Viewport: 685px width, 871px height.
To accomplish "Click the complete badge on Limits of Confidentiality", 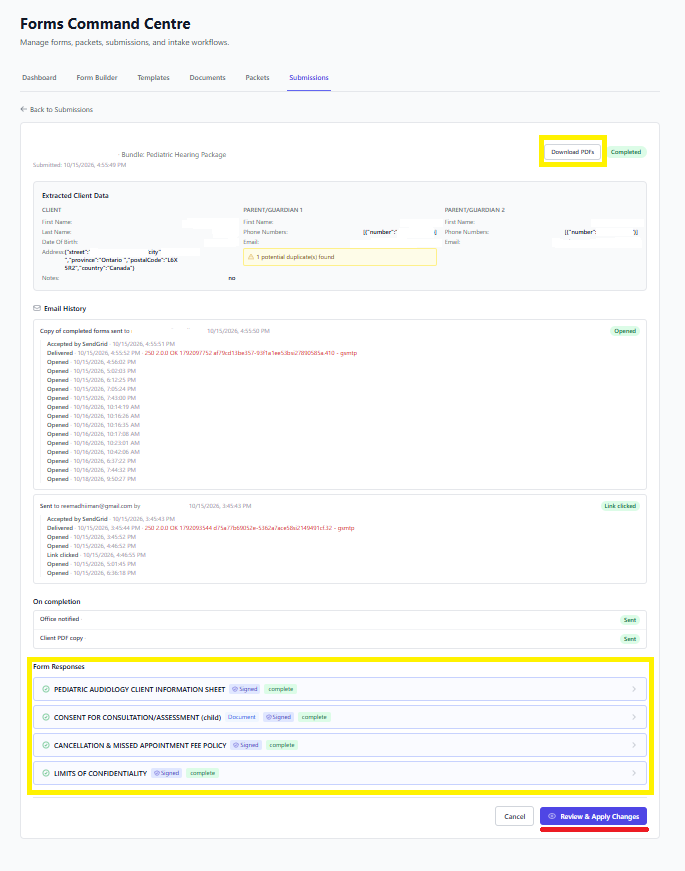I will pos(203,773).
